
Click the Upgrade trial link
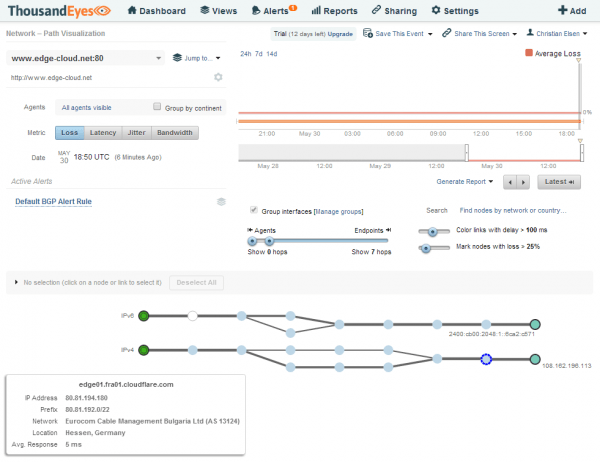[340, 34]
